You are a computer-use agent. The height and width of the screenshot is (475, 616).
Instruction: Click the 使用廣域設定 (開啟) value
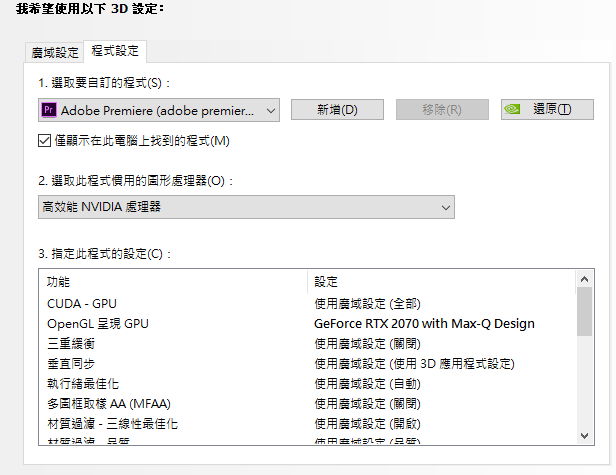(367, 424)
